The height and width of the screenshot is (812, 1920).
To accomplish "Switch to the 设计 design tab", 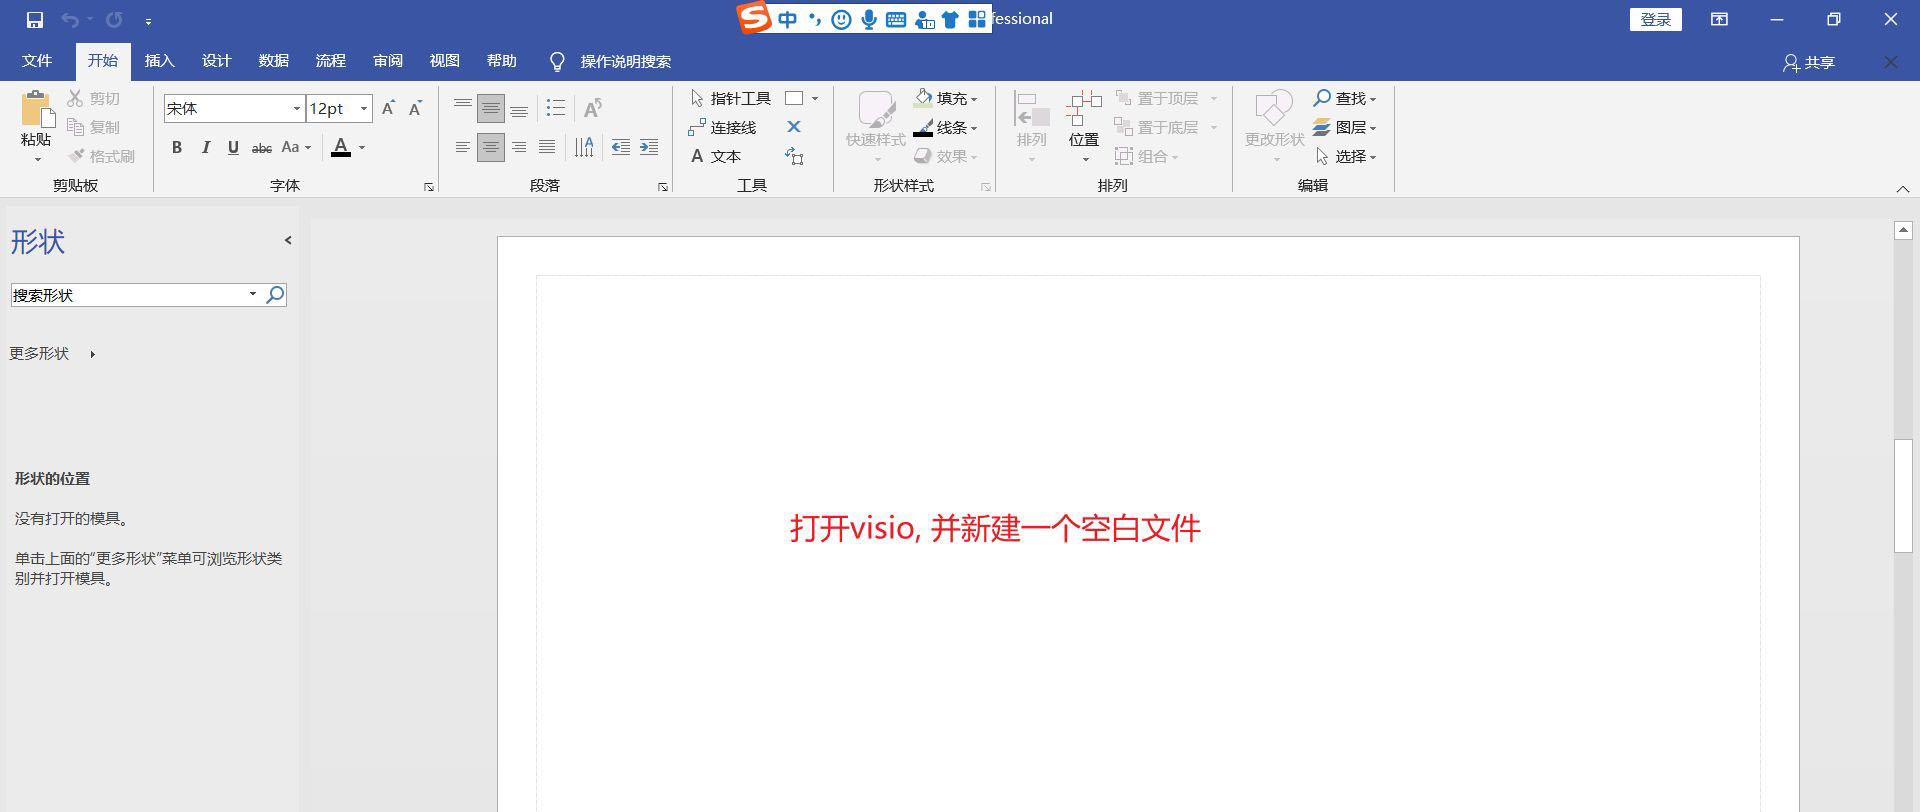I will 217,61.
